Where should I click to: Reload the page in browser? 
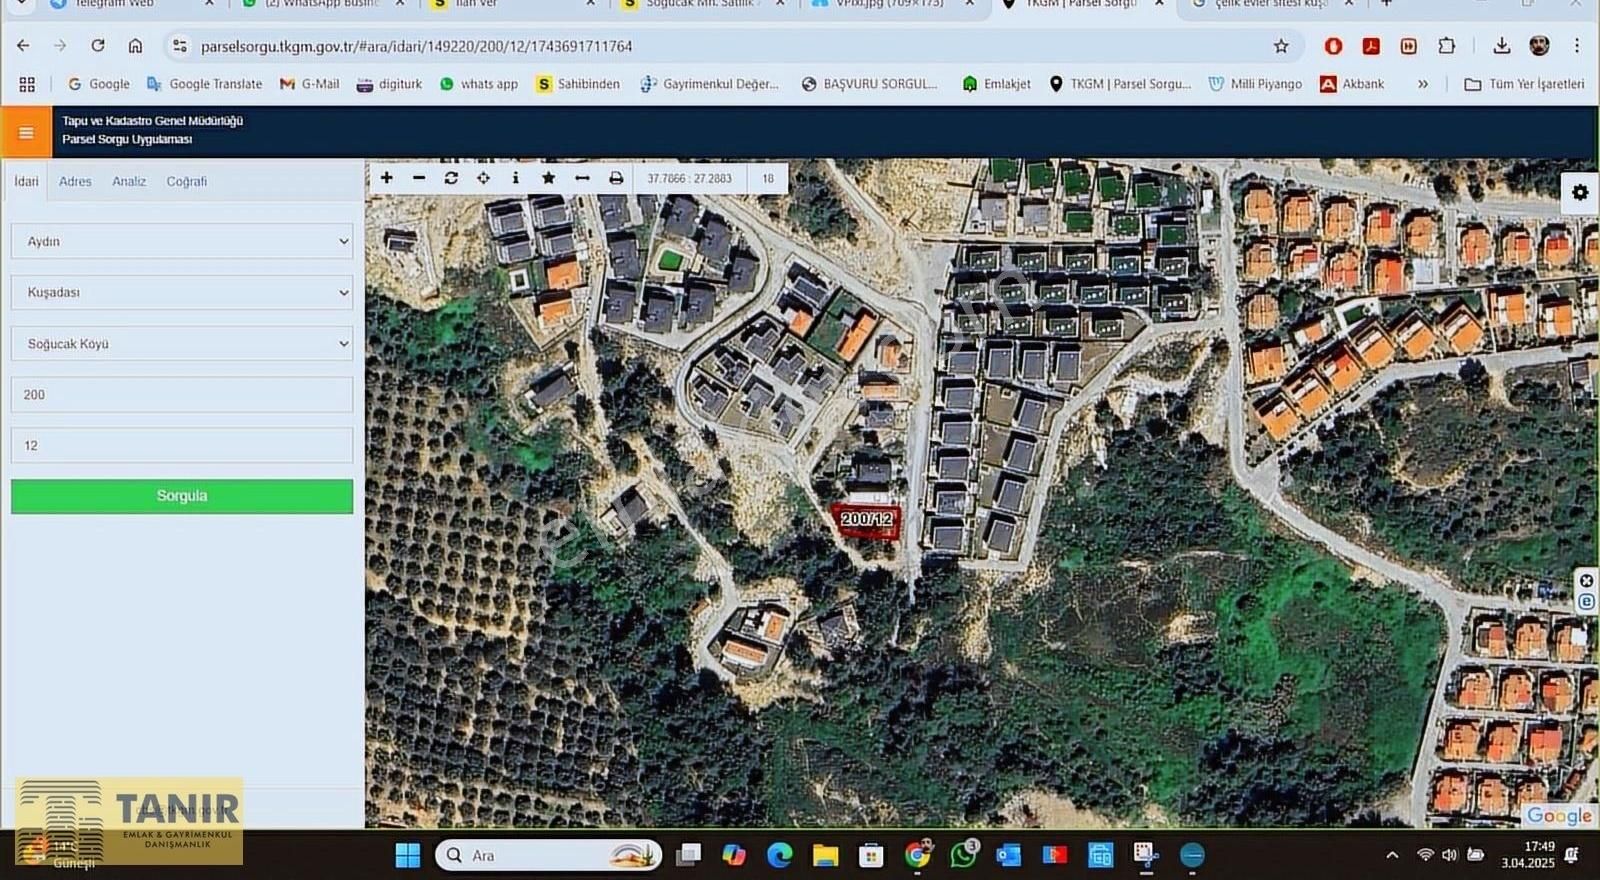point(98,46)
